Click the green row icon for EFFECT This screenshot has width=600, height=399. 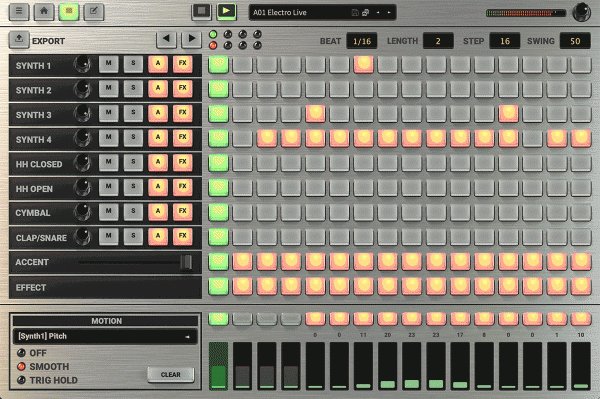pos(218,286)
